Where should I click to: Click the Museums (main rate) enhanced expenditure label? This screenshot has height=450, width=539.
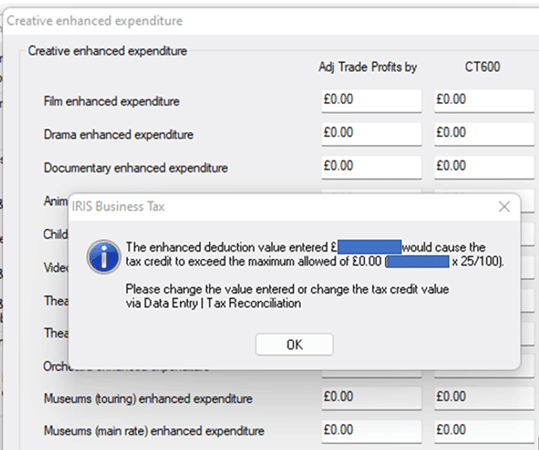tap(154, 431)
